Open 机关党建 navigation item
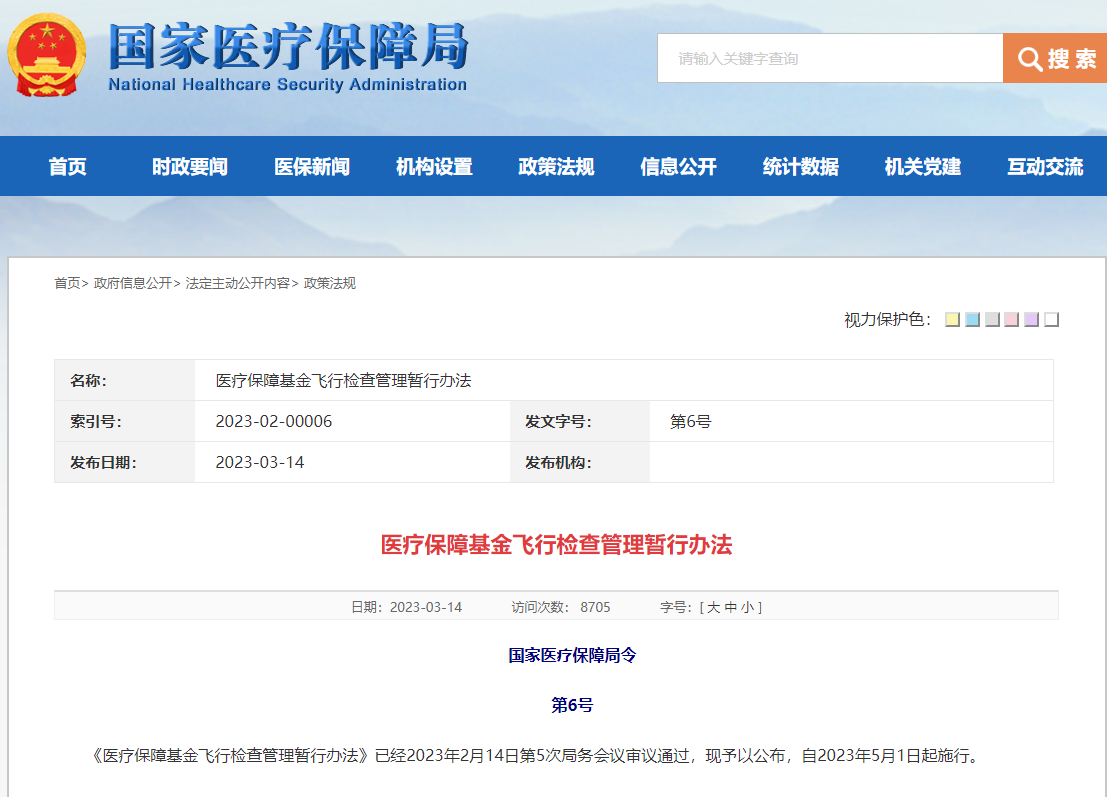The image size is (1107, 797). tap(923, 167)
